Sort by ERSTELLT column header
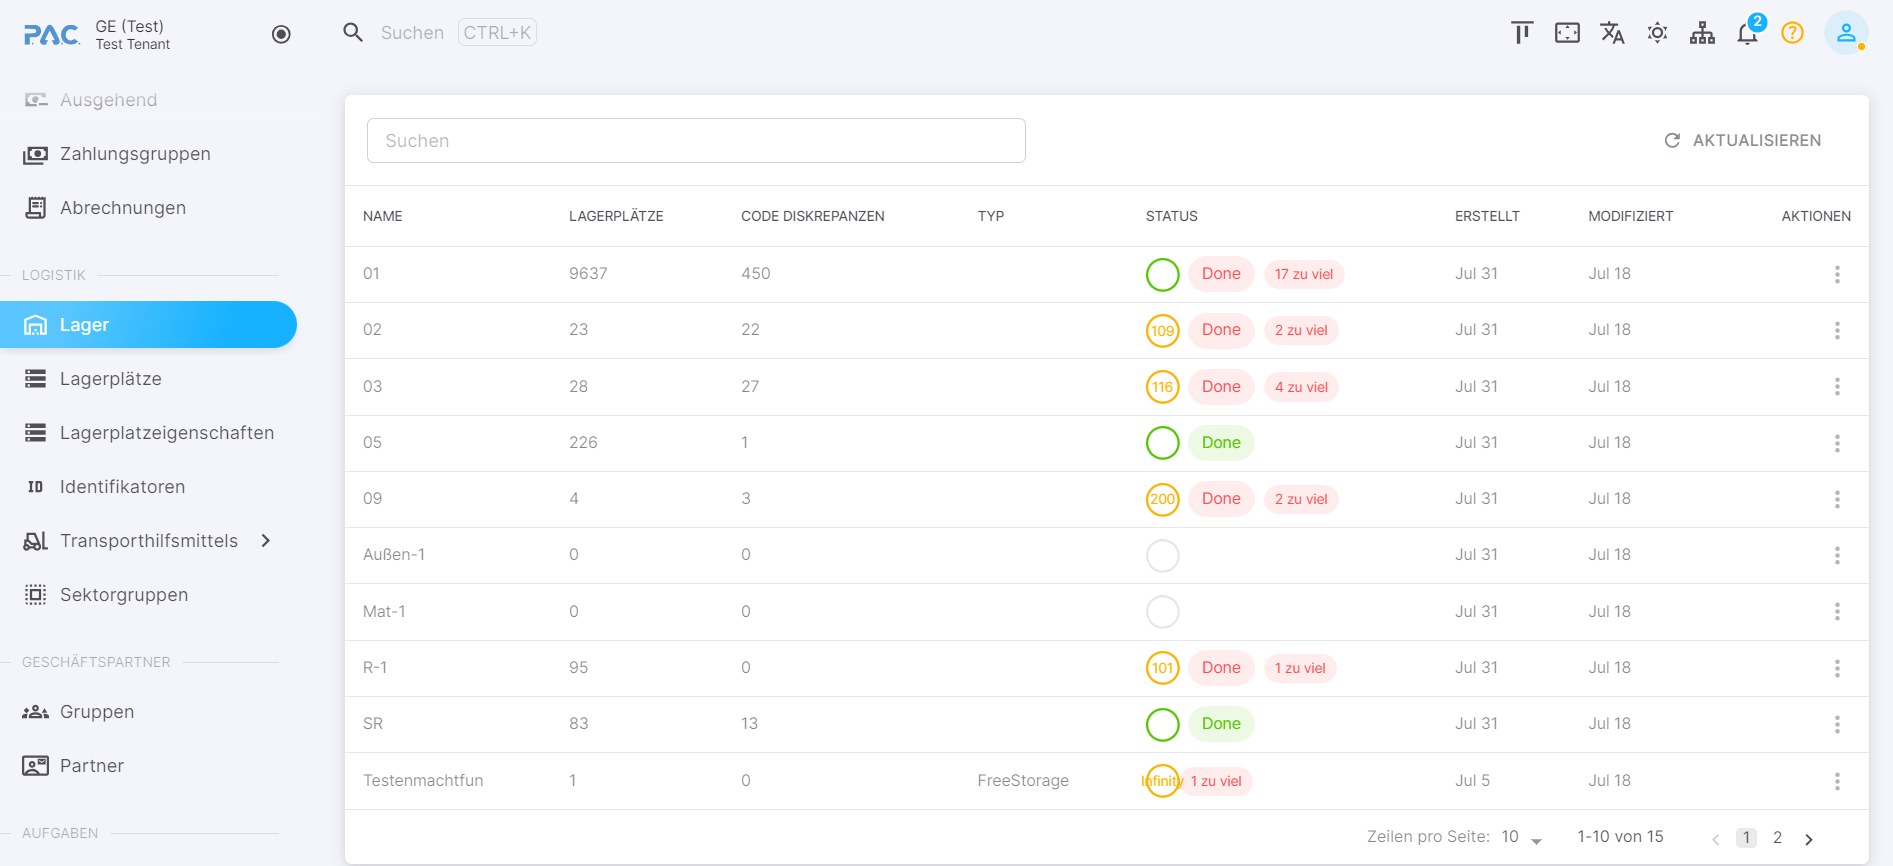 (x=1487, y=216)
